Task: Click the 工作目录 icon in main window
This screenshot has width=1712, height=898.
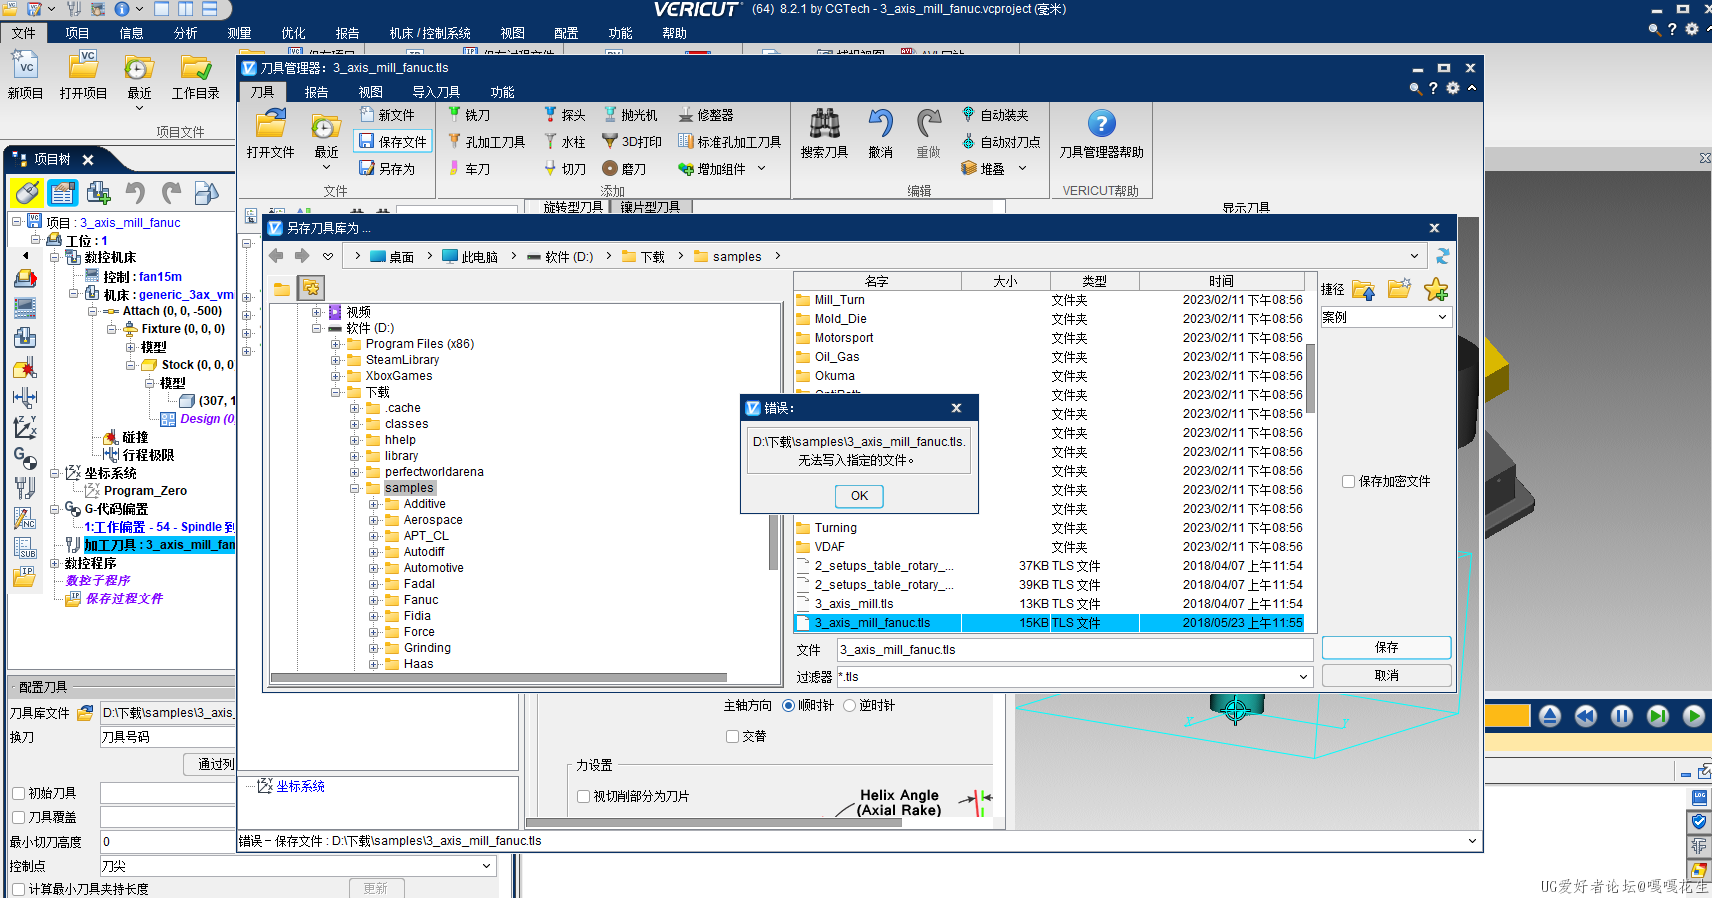Action: coord(195,66)
